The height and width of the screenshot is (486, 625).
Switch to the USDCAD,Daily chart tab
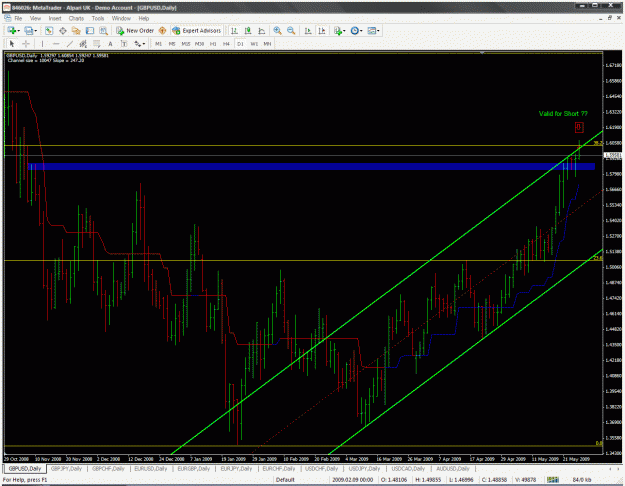[408, 469]
